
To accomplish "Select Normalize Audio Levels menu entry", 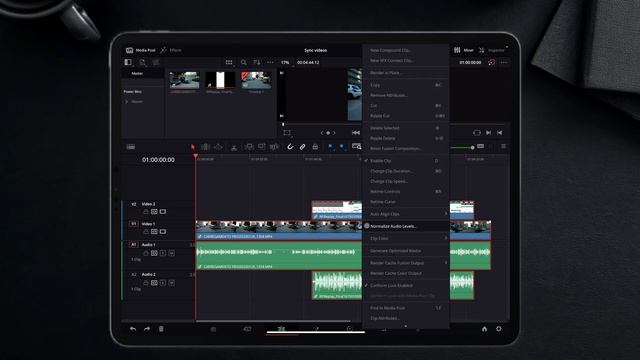I will (406, 226).
